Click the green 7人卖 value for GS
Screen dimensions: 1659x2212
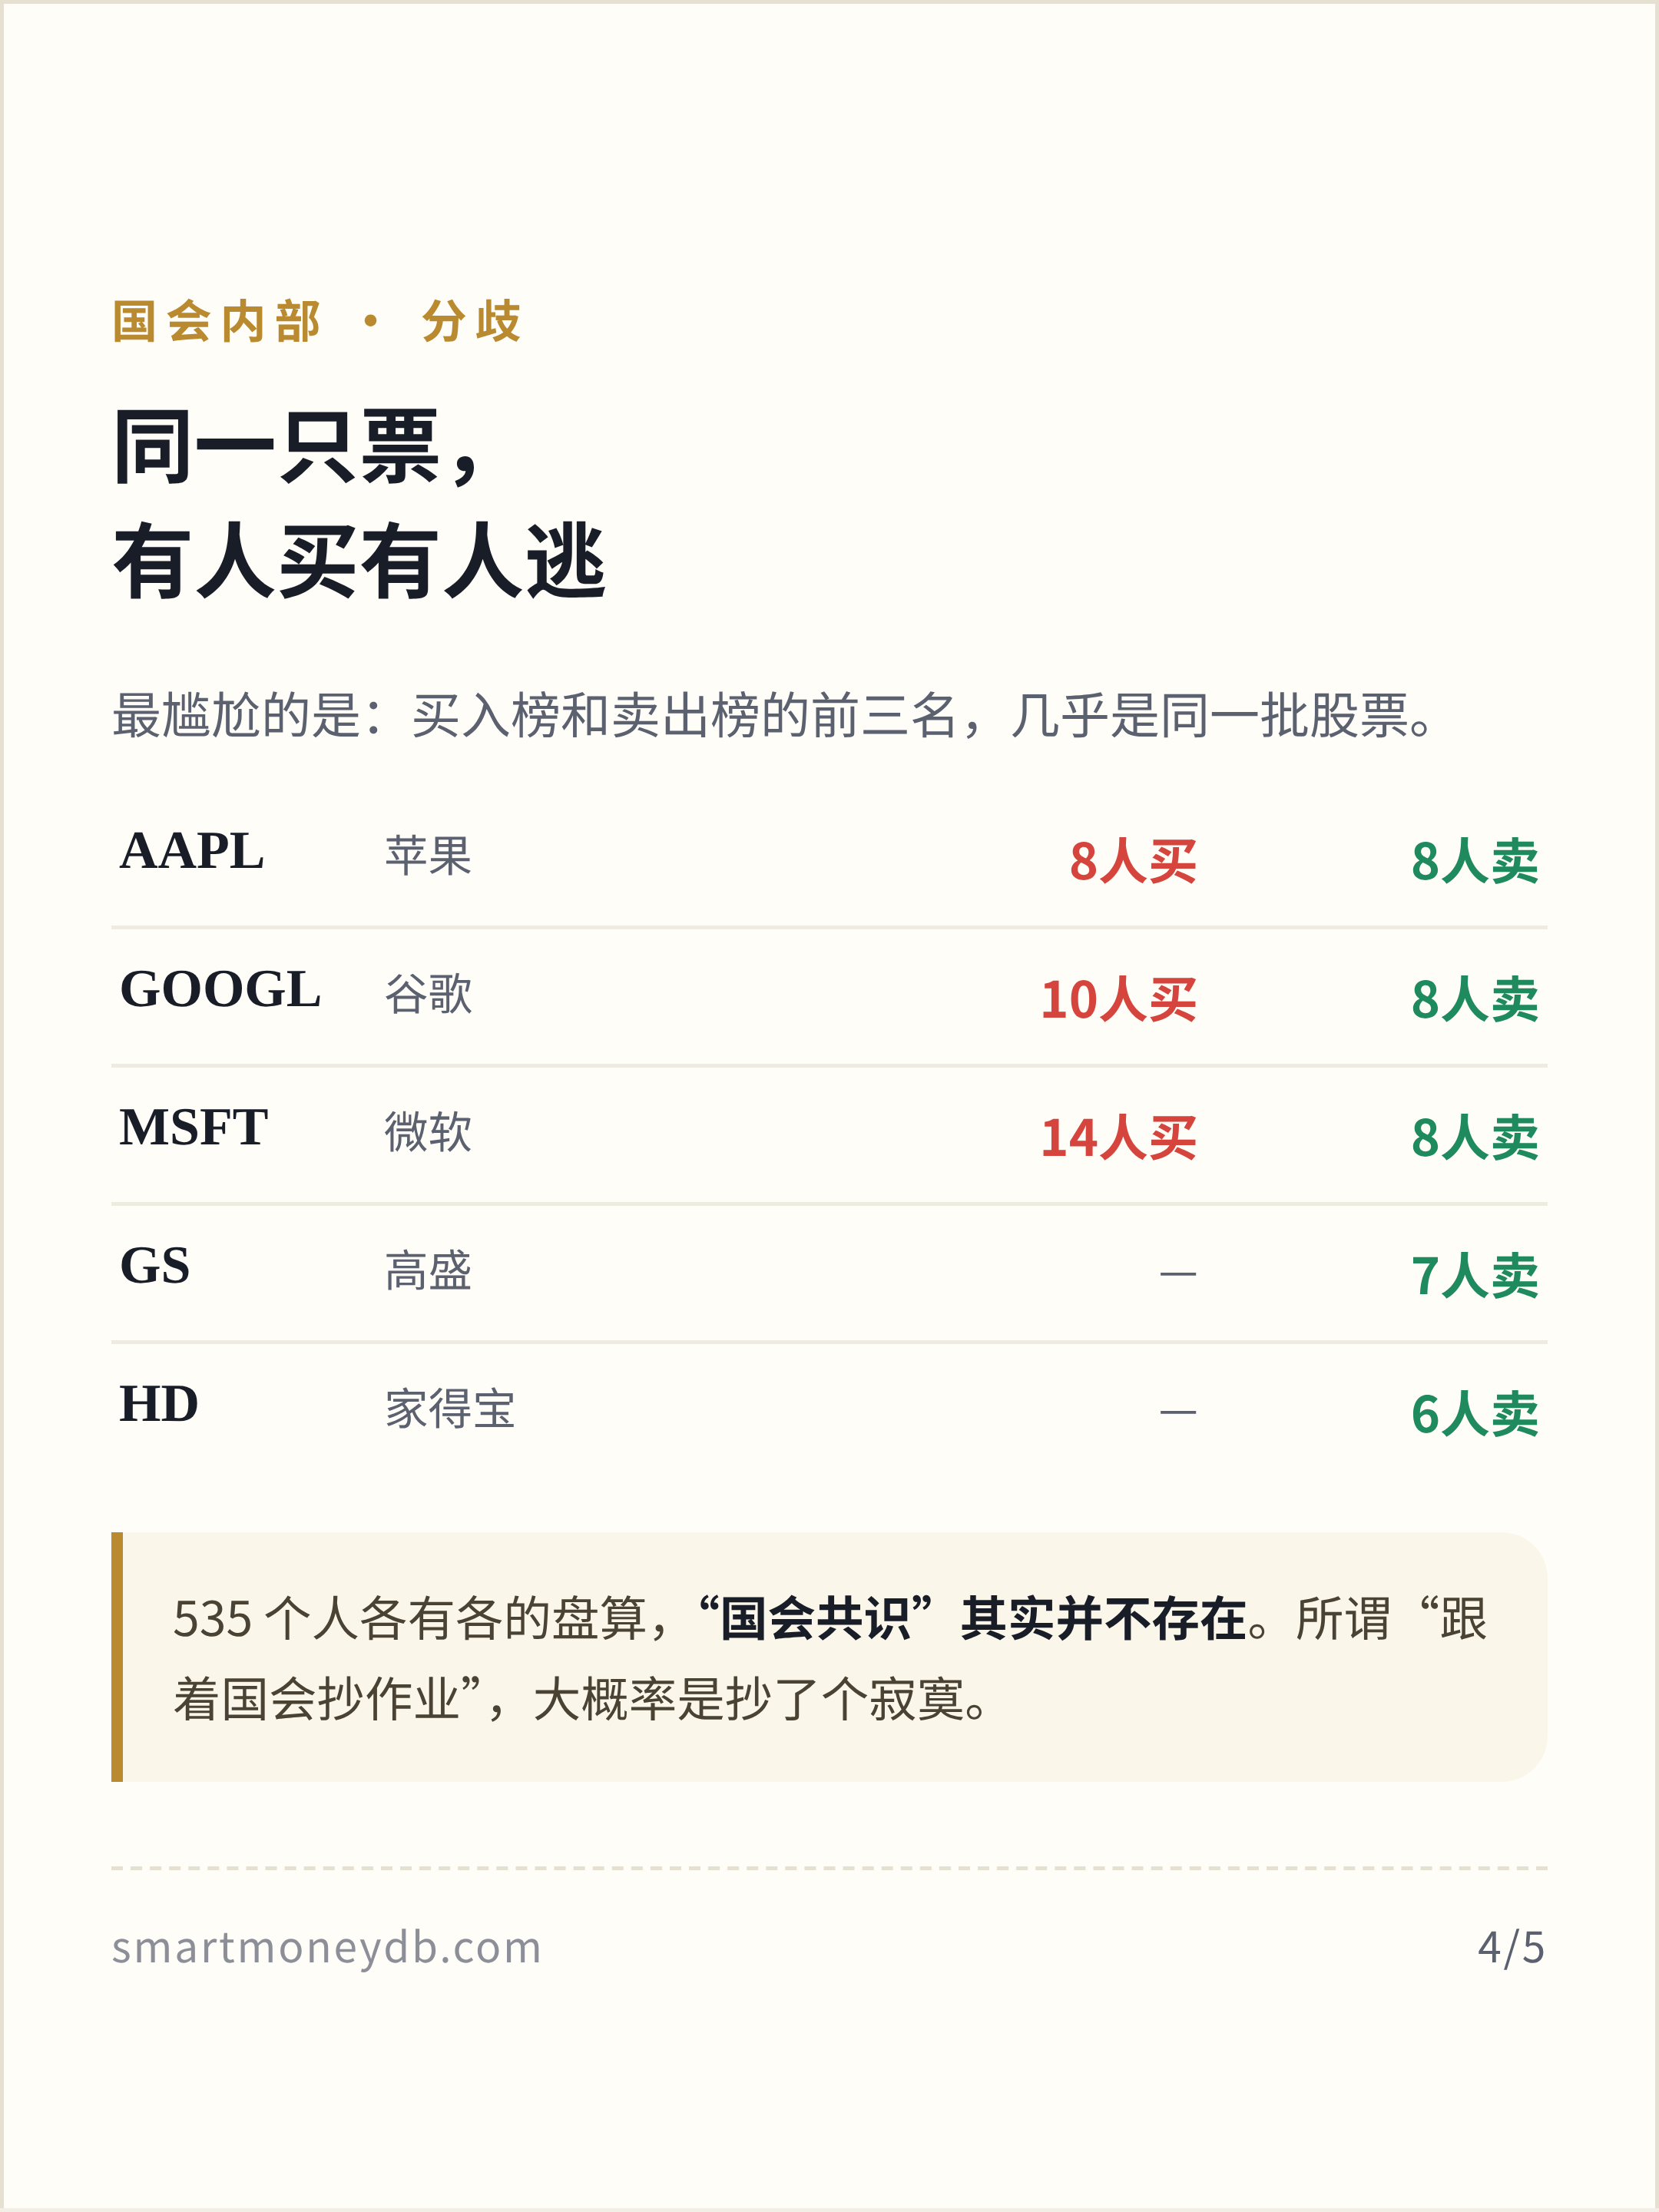1475,1275
